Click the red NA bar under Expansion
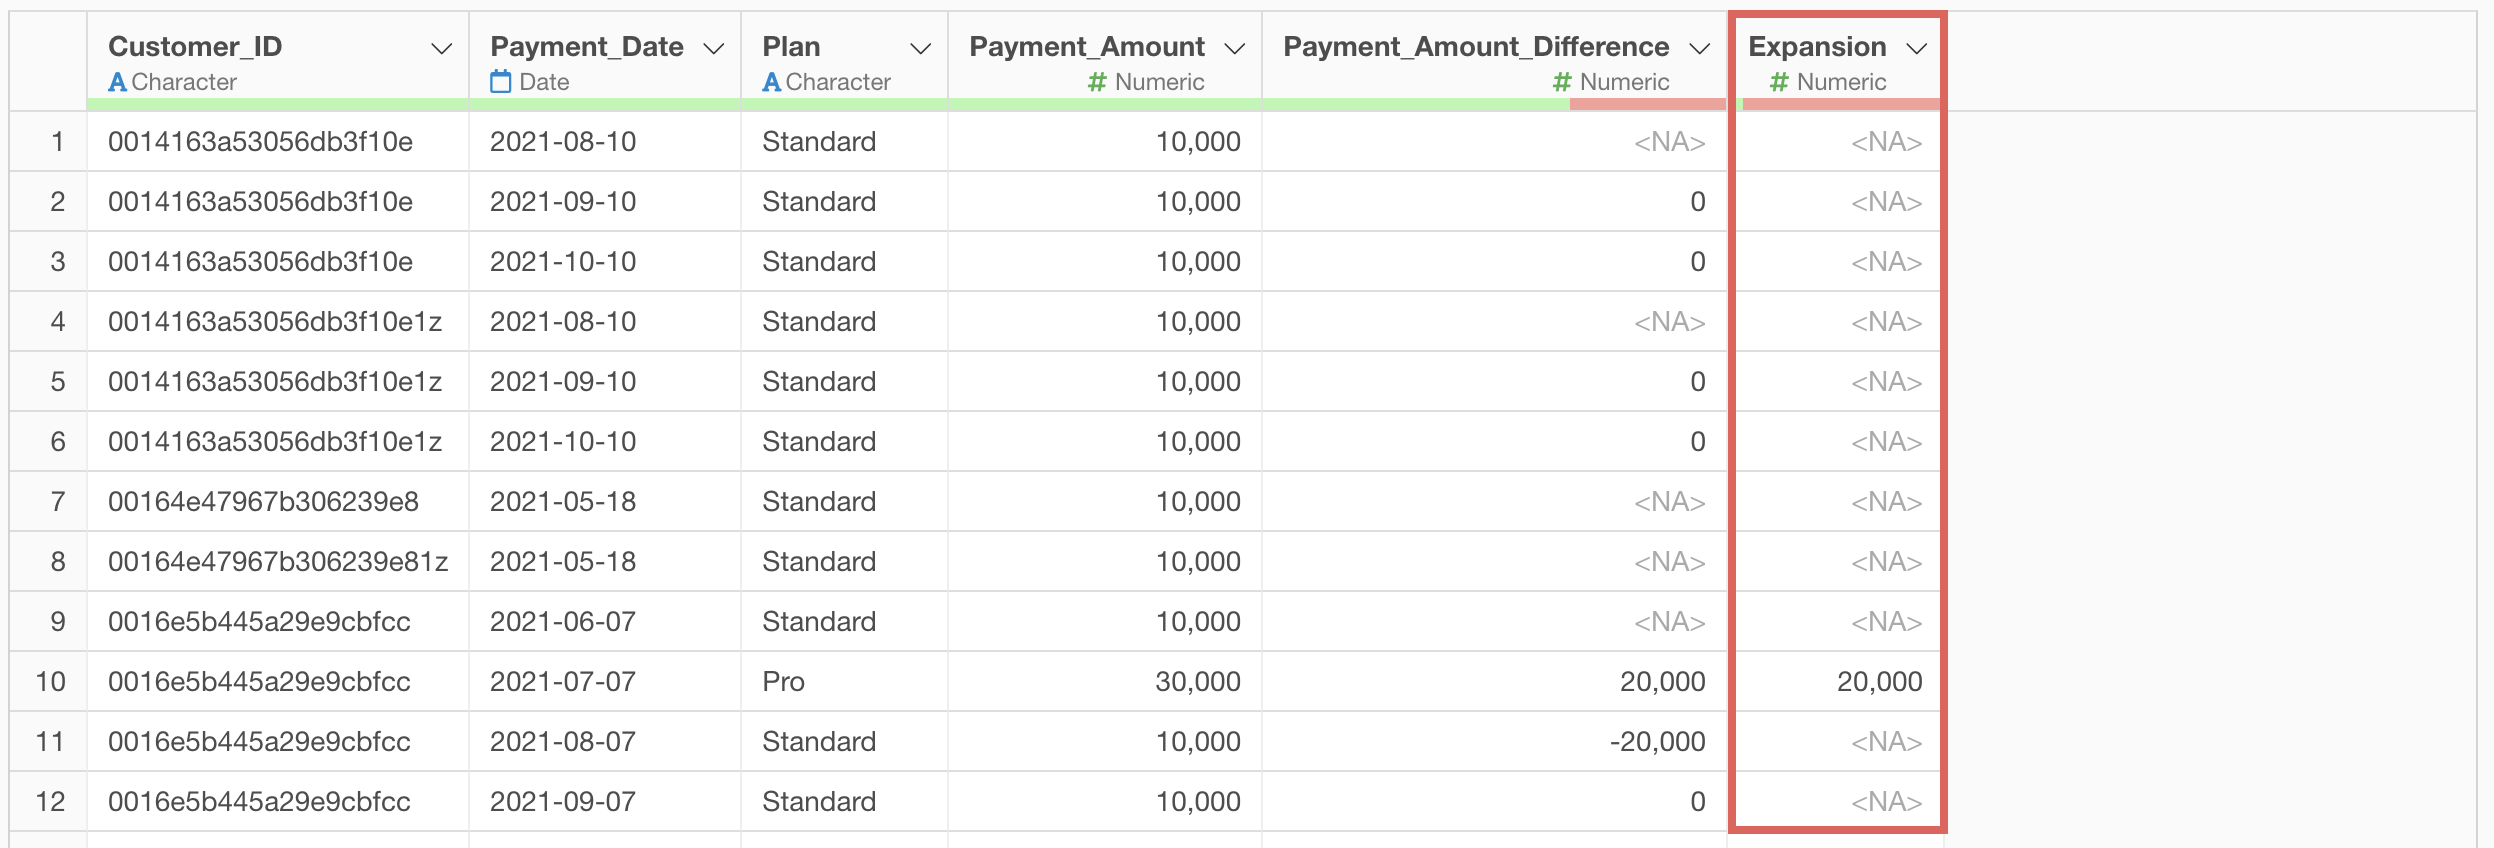Viewport: 2494px width, 848px height. 1840,104
